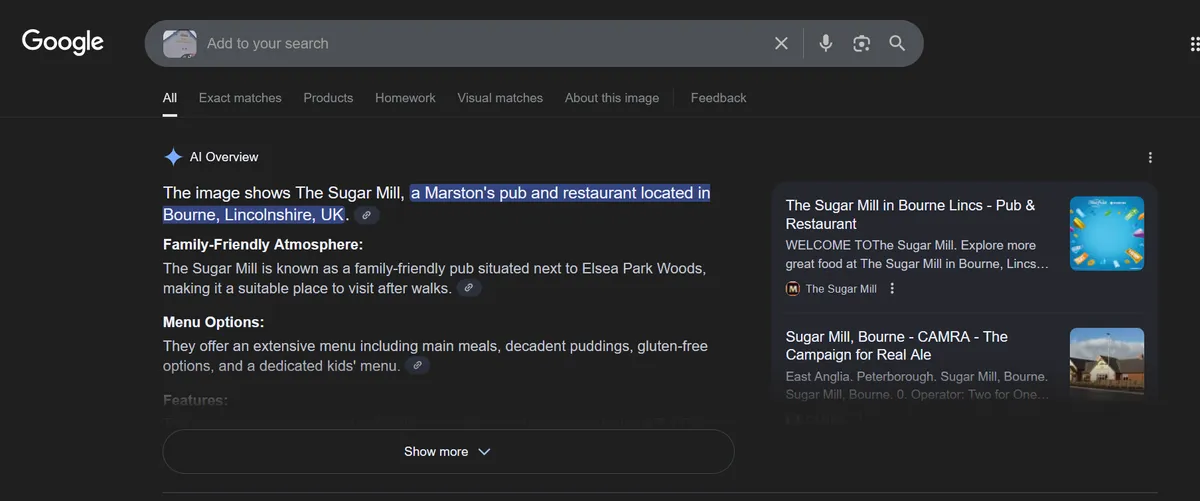This screenshot has height=501, width=1200.
Task: Switch to Exact matches tab
Action: point(240,98)
